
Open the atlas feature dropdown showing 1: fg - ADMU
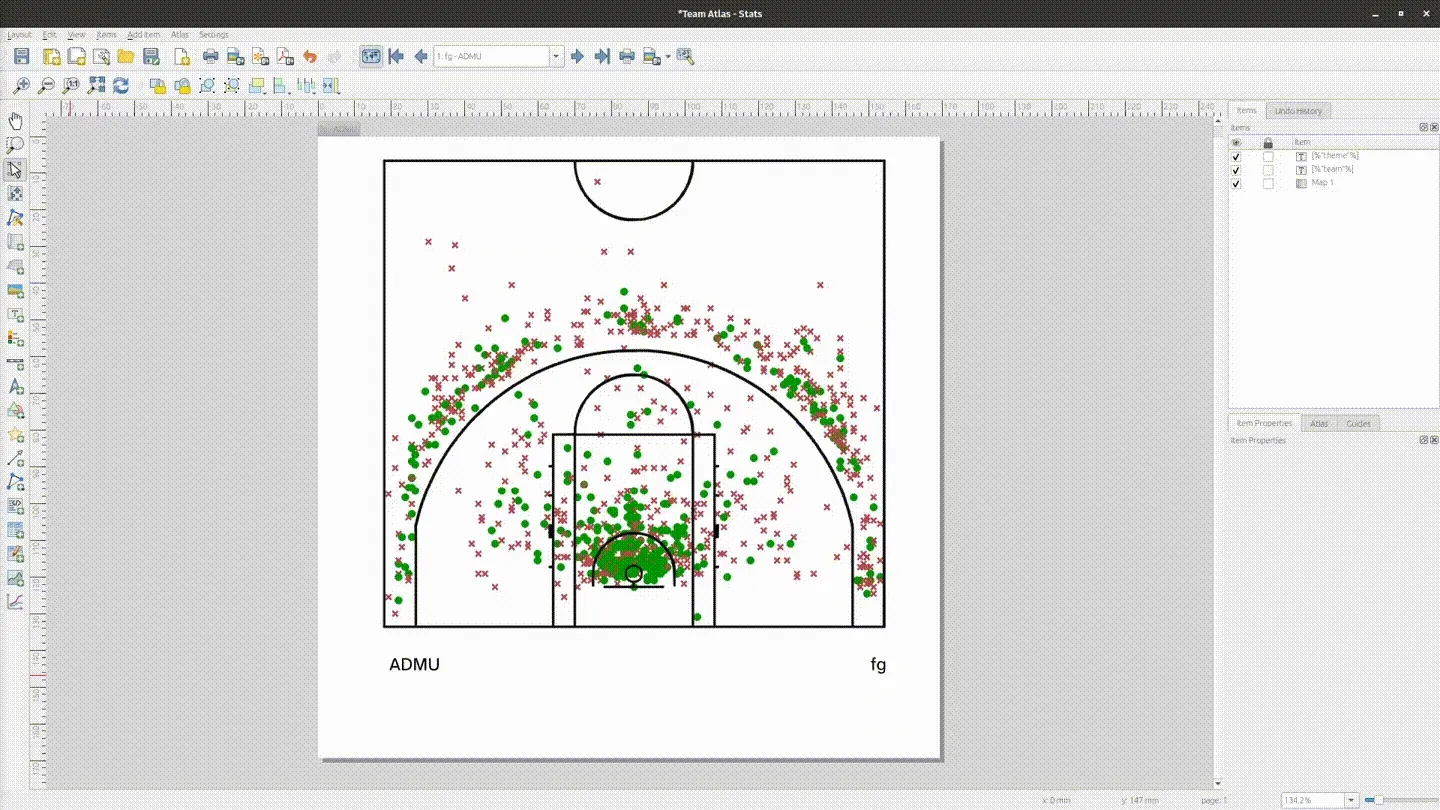pyautogui.click(x=556, y=56)
